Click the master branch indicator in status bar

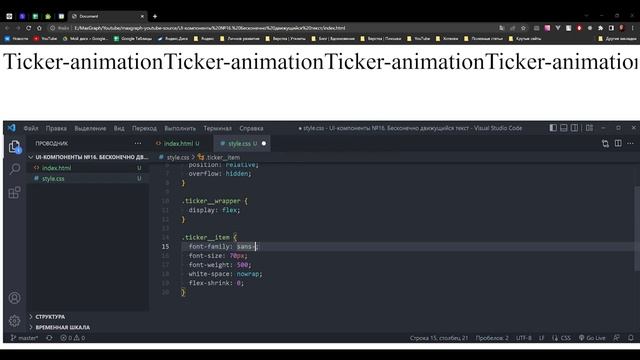click(x=24, y=338)
